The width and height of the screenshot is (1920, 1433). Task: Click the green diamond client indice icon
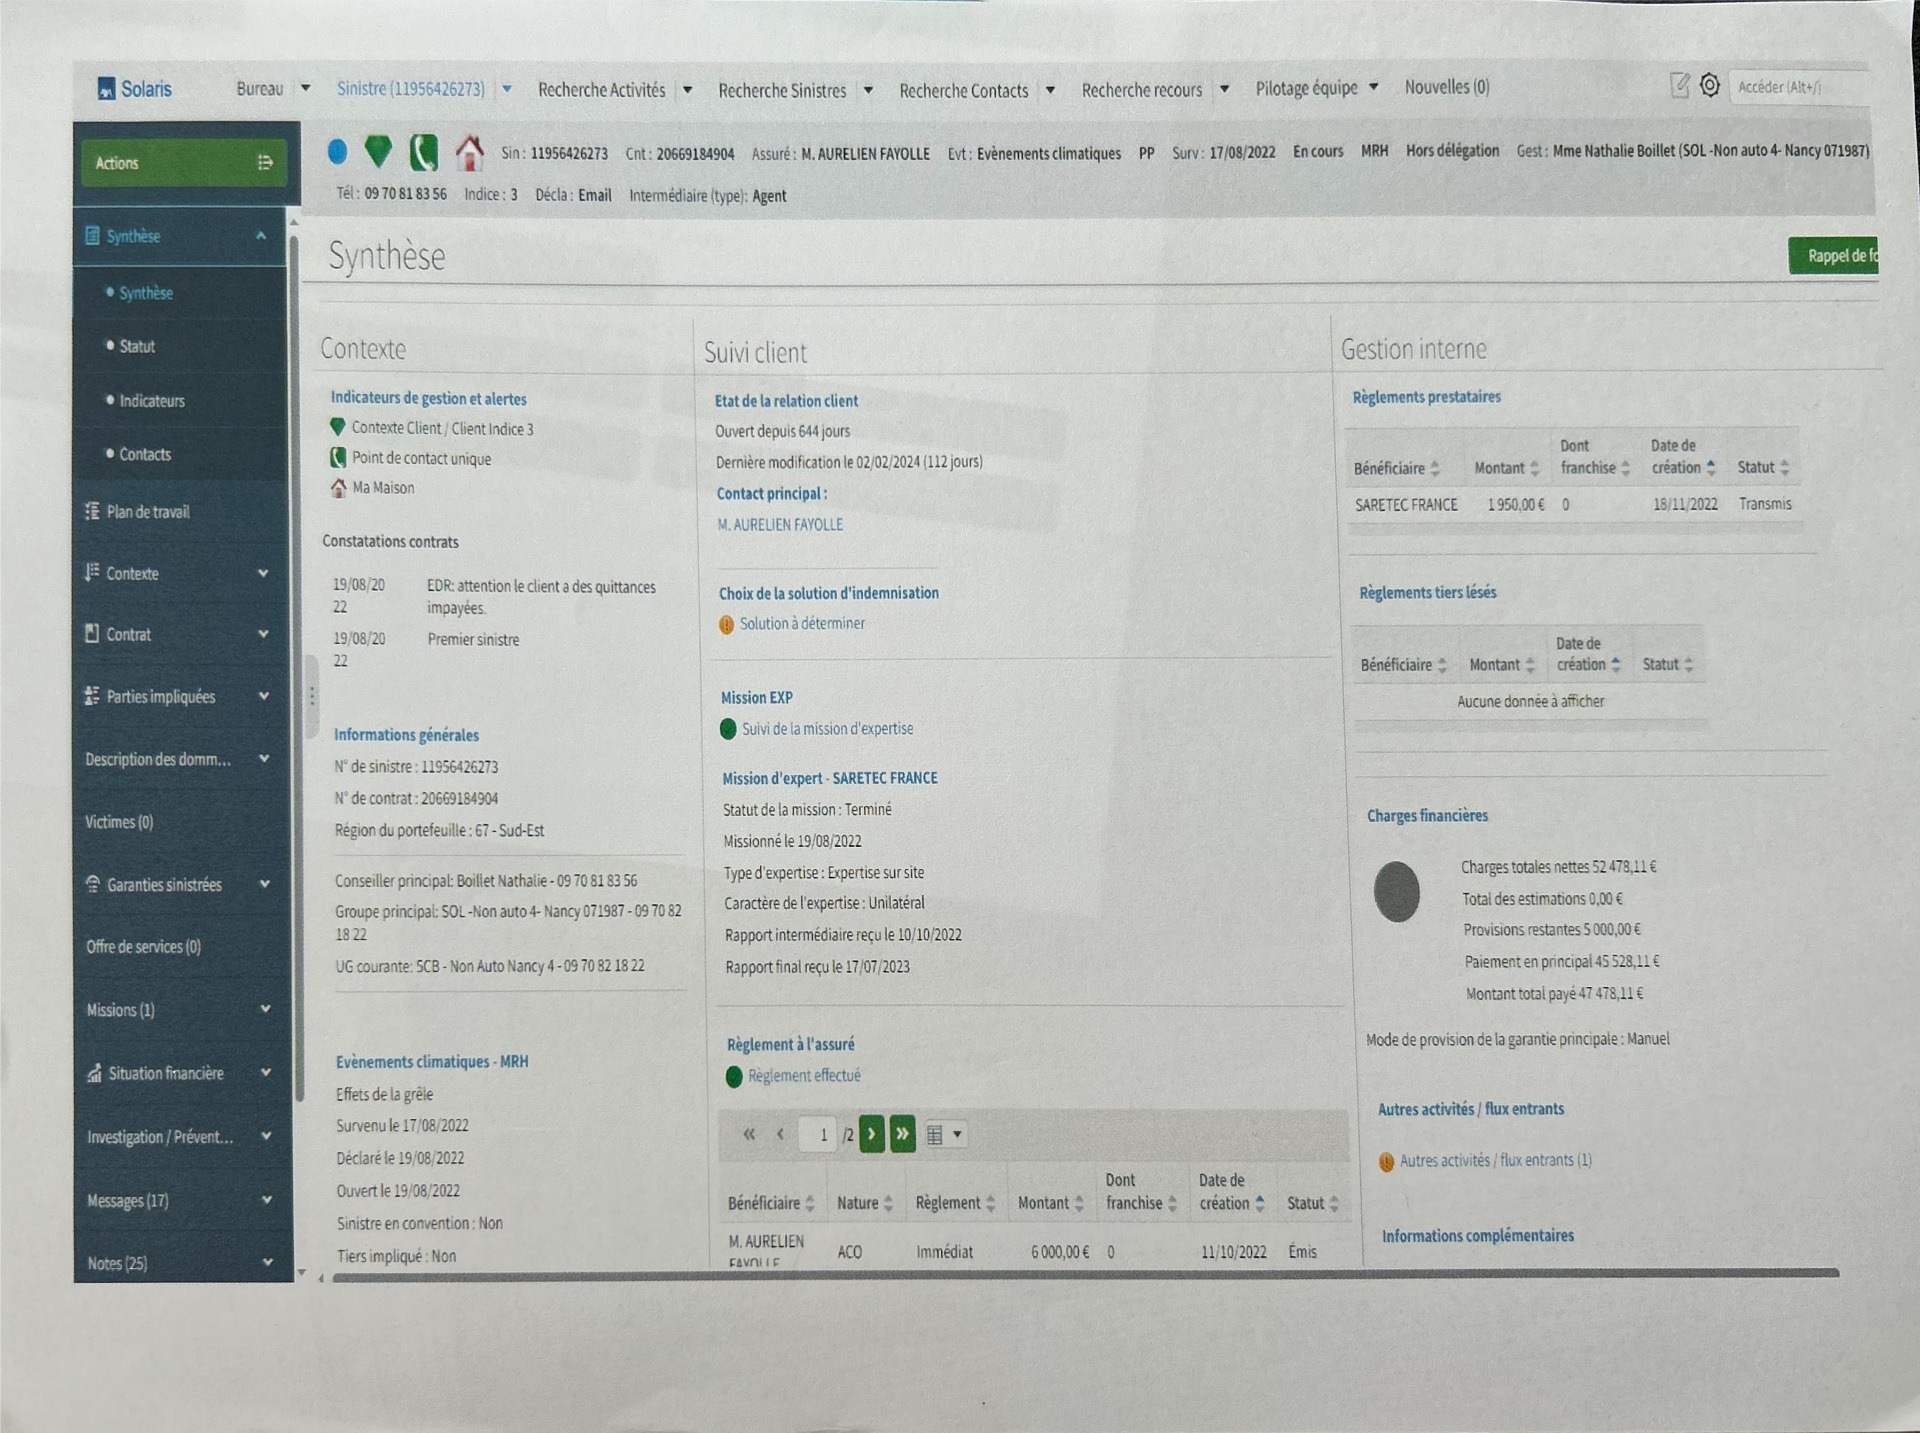(x=378, y=151)
